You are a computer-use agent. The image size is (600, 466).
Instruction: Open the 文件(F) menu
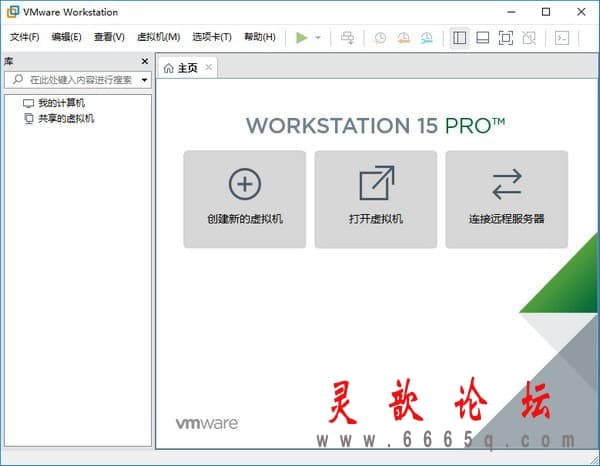tap(24, 37)
